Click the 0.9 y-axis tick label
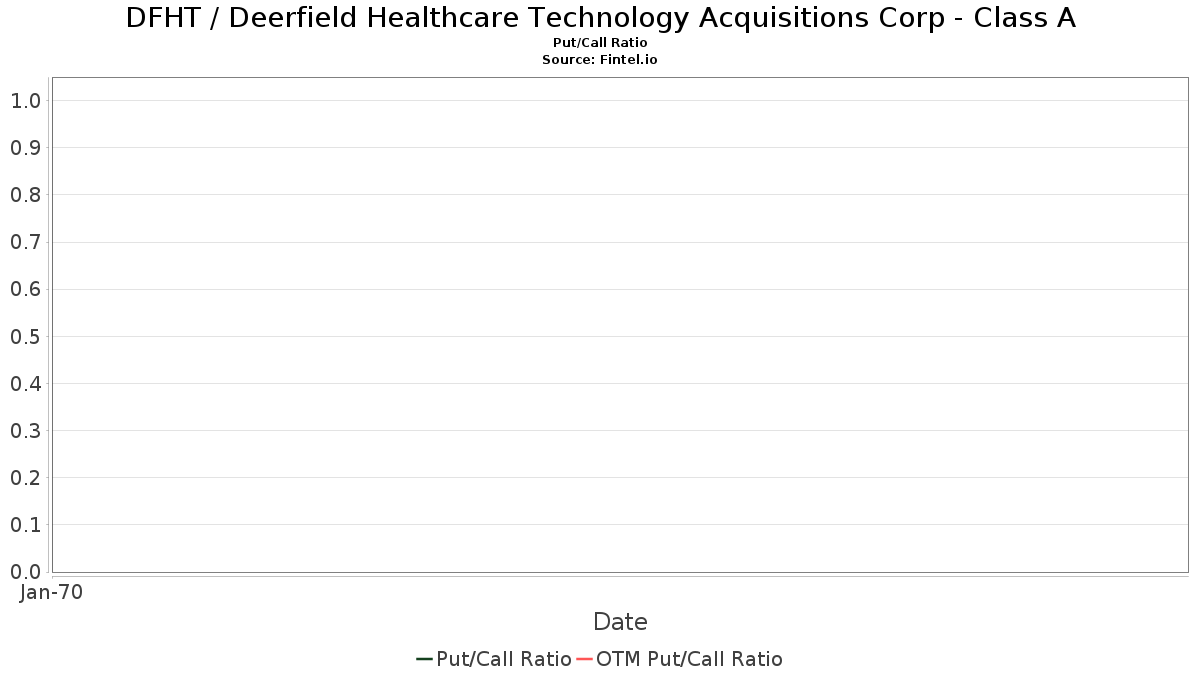1200x675 pixels. coord(26,148)
